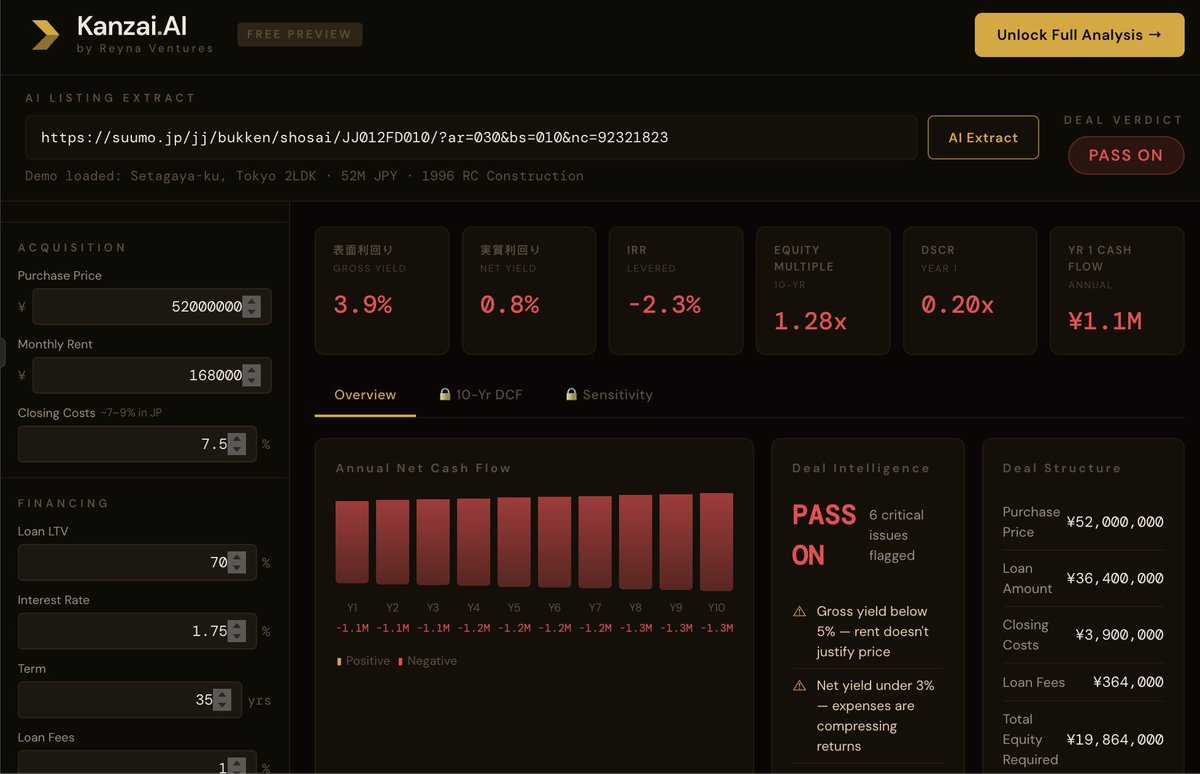The width and height of the screenshot is (1200, 774).
Task: Click the Y5 bar in cash flow chart
Action: coord(514,541)
